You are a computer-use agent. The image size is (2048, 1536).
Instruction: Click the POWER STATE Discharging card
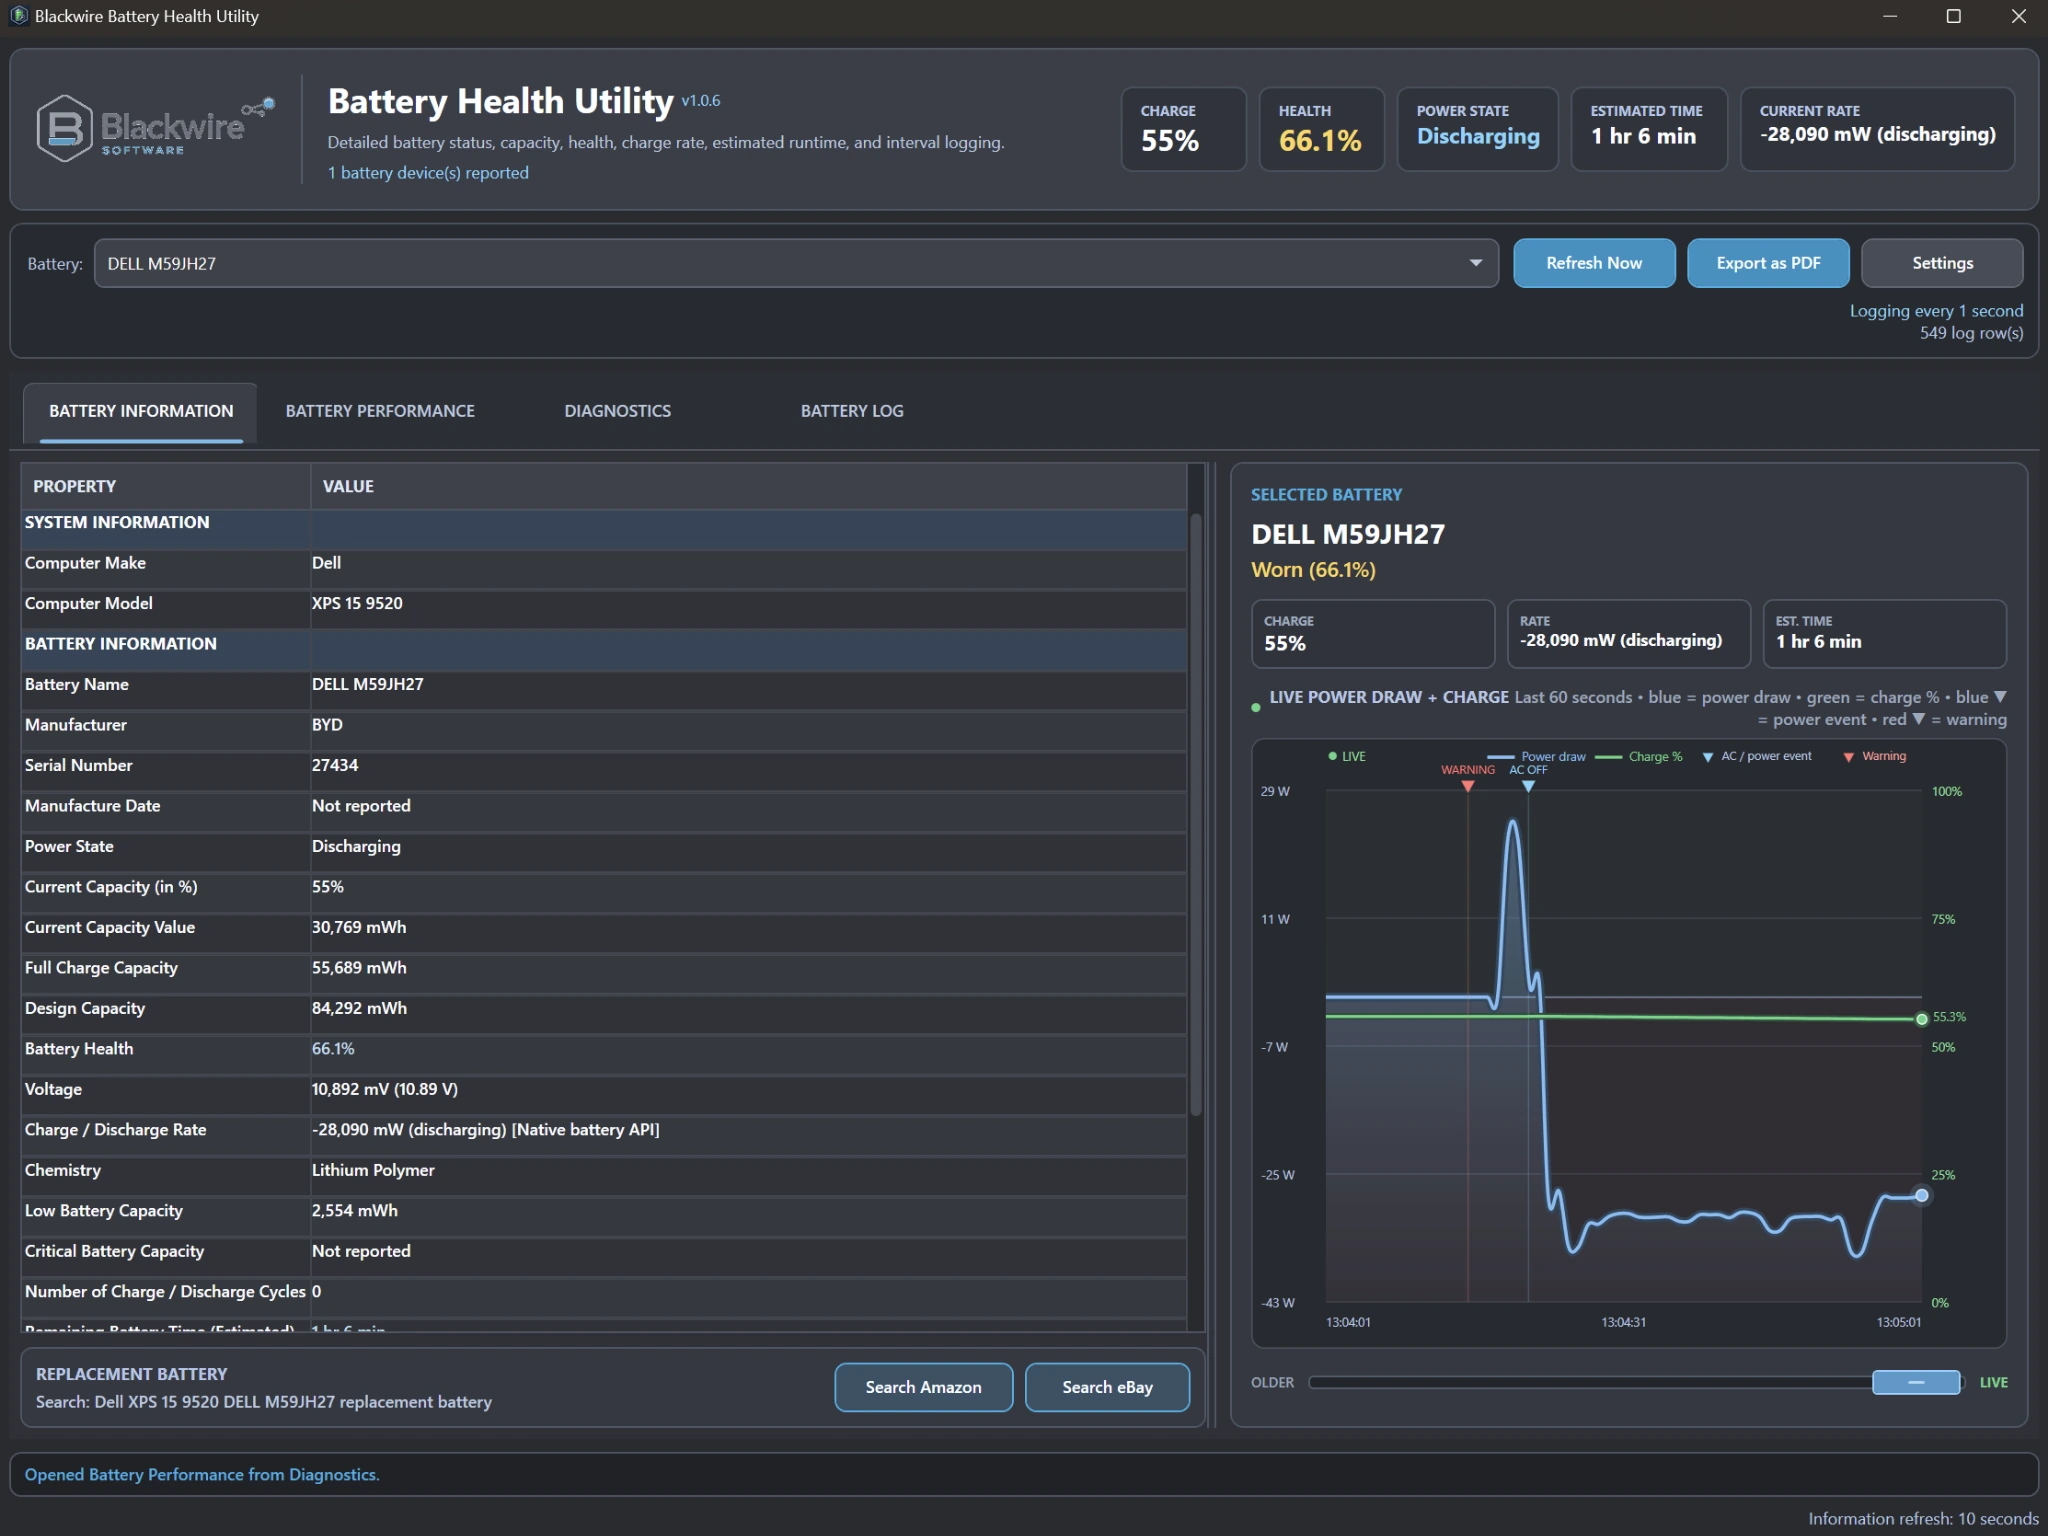coord(1477,129)
